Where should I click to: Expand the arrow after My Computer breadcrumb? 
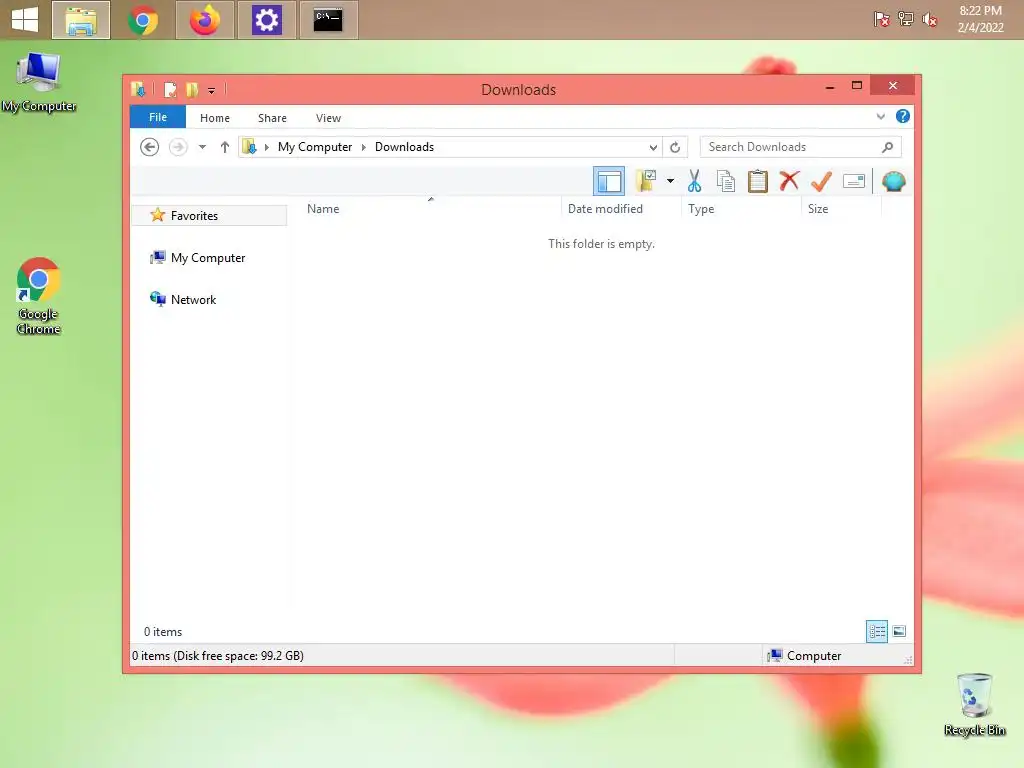[x=364, y=147]
